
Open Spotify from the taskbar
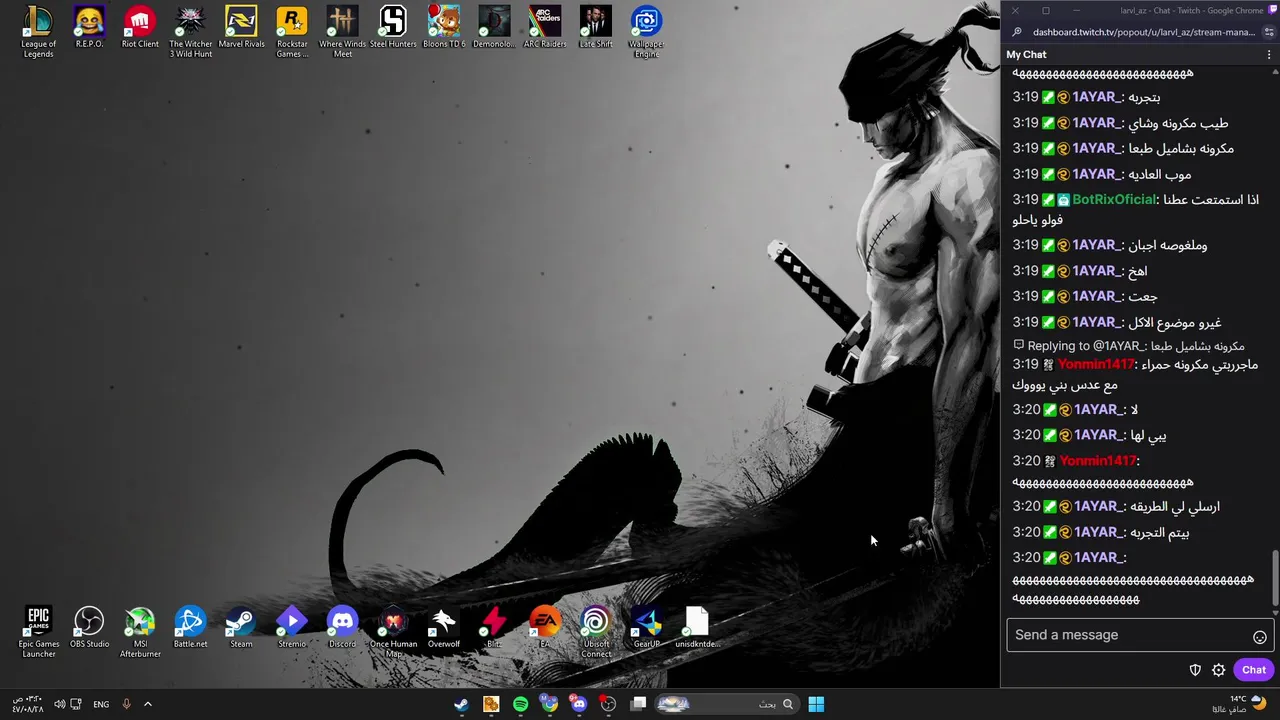pyautogui.click(x=520, y=704)
